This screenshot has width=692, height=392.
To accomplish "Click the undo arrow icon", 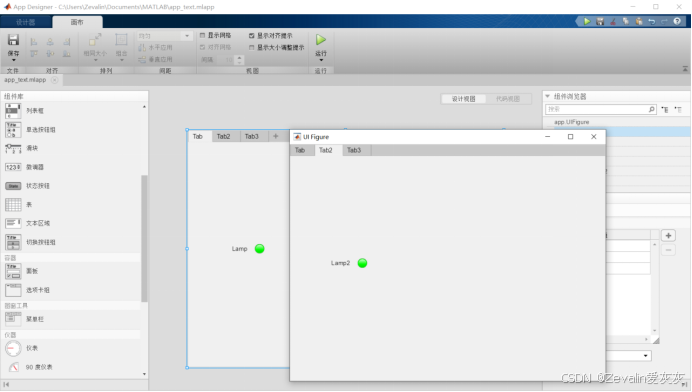I will pos(651,21).
